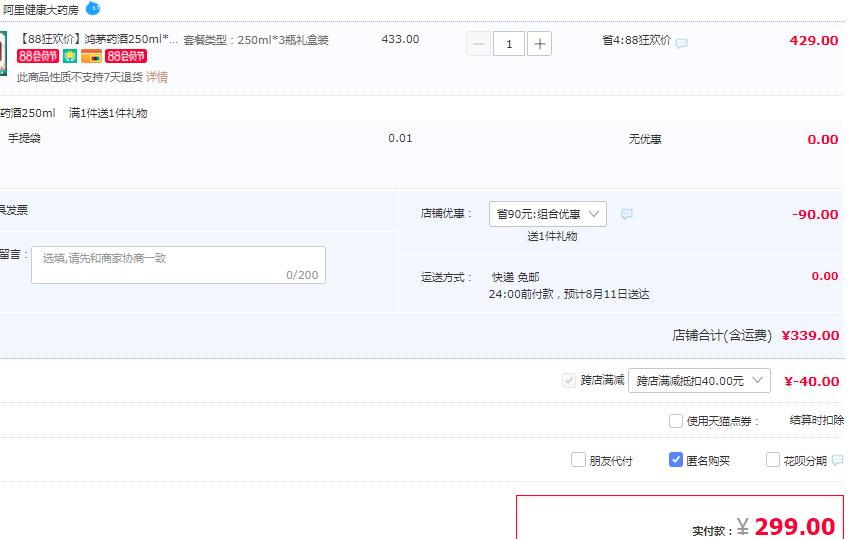
Task: Click the item subtotal 429.00
Action: click(813, 41)
